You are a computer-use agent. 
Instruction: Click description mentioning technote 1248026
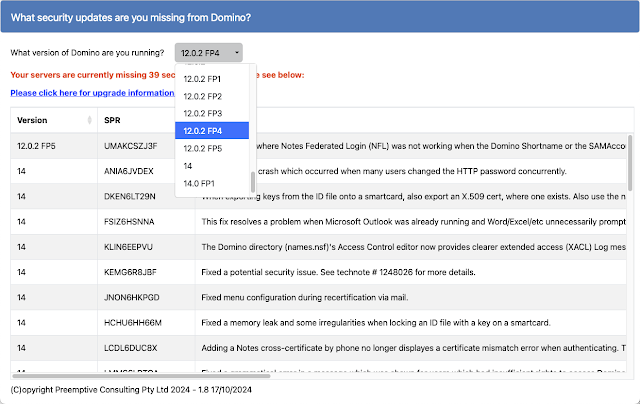tap(338, 272)
